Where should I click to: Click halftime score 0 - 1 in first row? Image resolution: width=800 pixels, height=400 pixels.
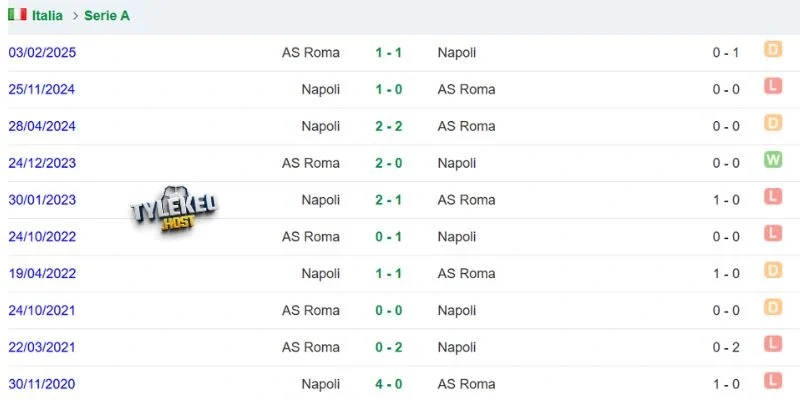pos(726,53)
